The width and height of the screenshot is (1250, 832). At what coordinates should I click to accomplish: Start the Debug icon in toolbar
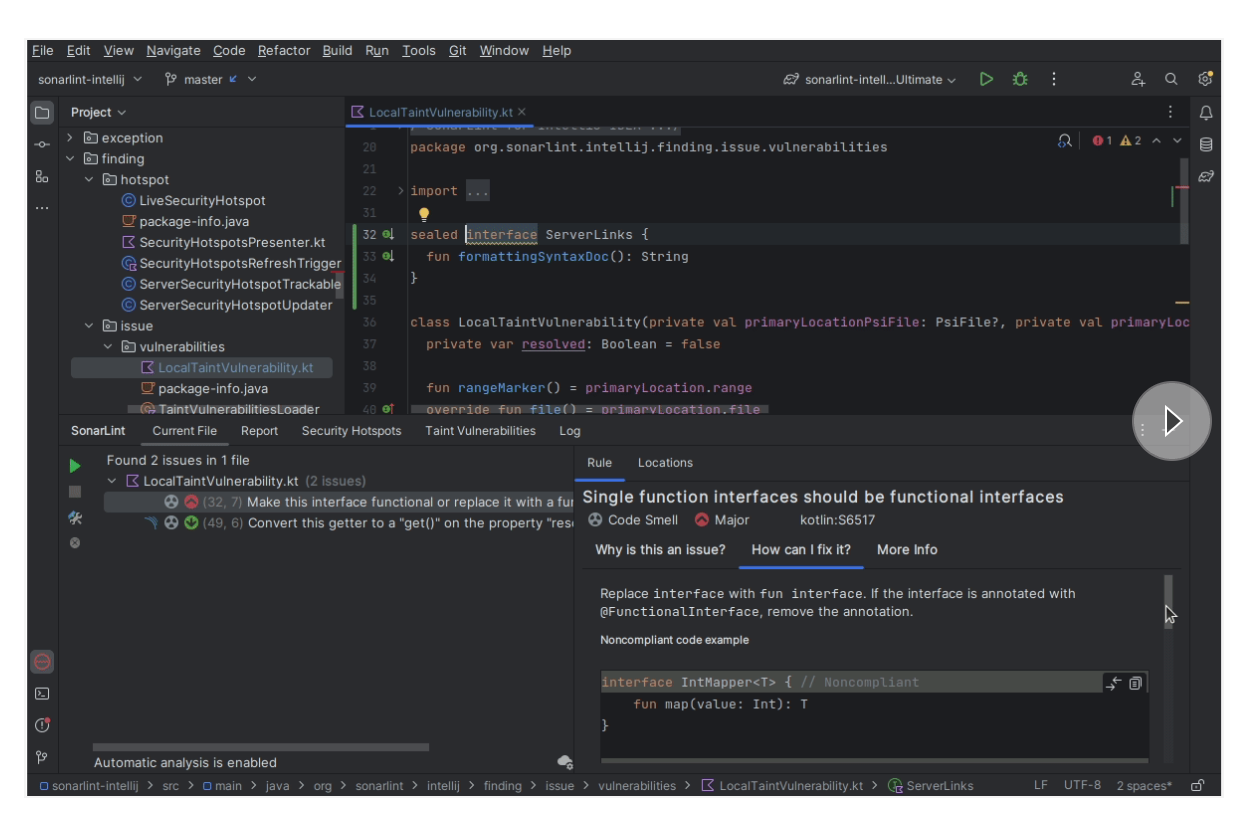tap(1020, 77)
